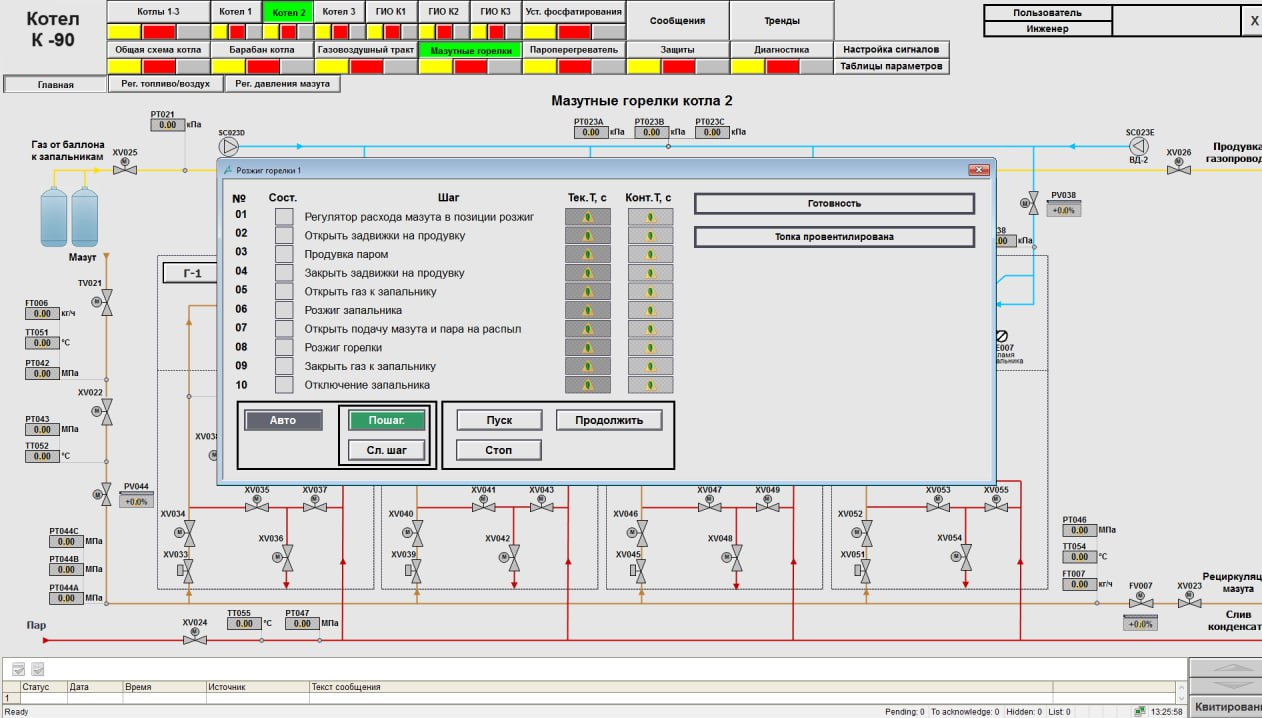Image resolution: width=1262 pixels, height=718 pixels.
Task: Toggle state box for step 10
Action: tap(284, 385)
